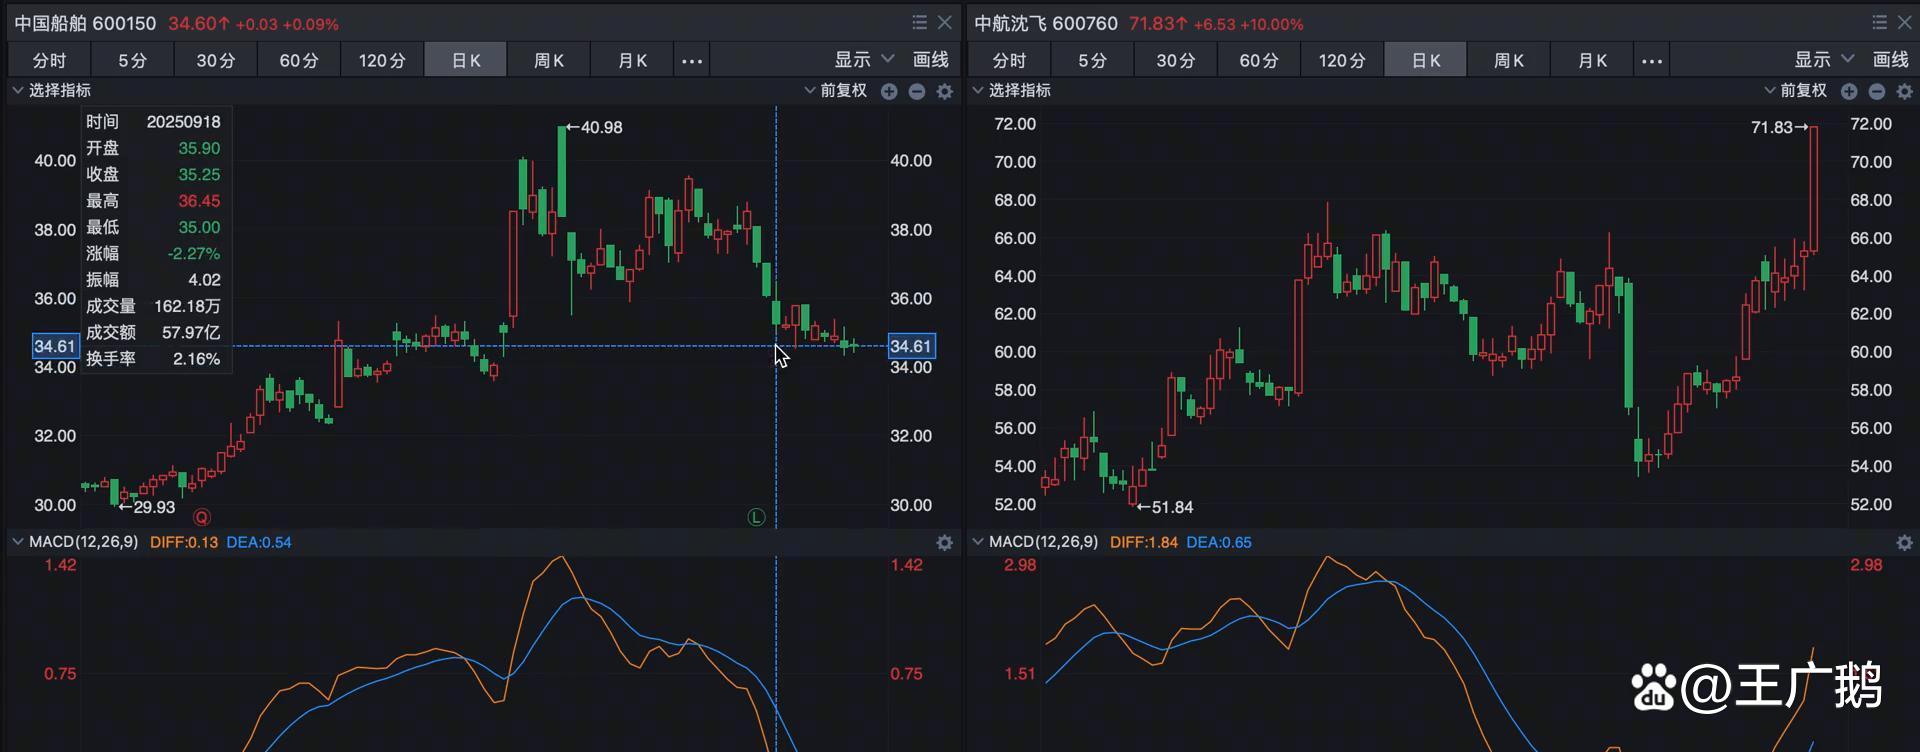Open list menu icon in 中国船舶 panel
This screenshot has height=752, width=1920.
919,22
